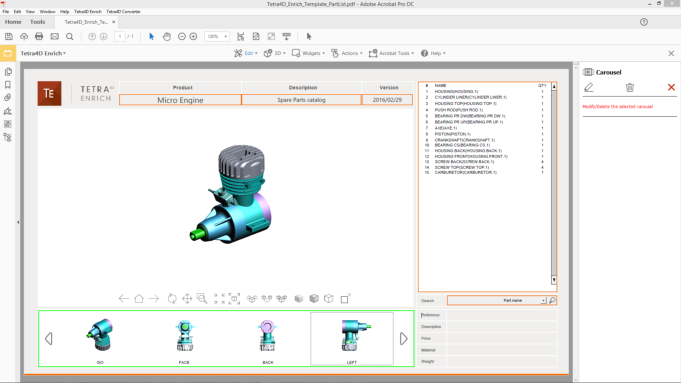681x383 pixels.
Task: Select the Hand pan tool
Action: [167, 36]
